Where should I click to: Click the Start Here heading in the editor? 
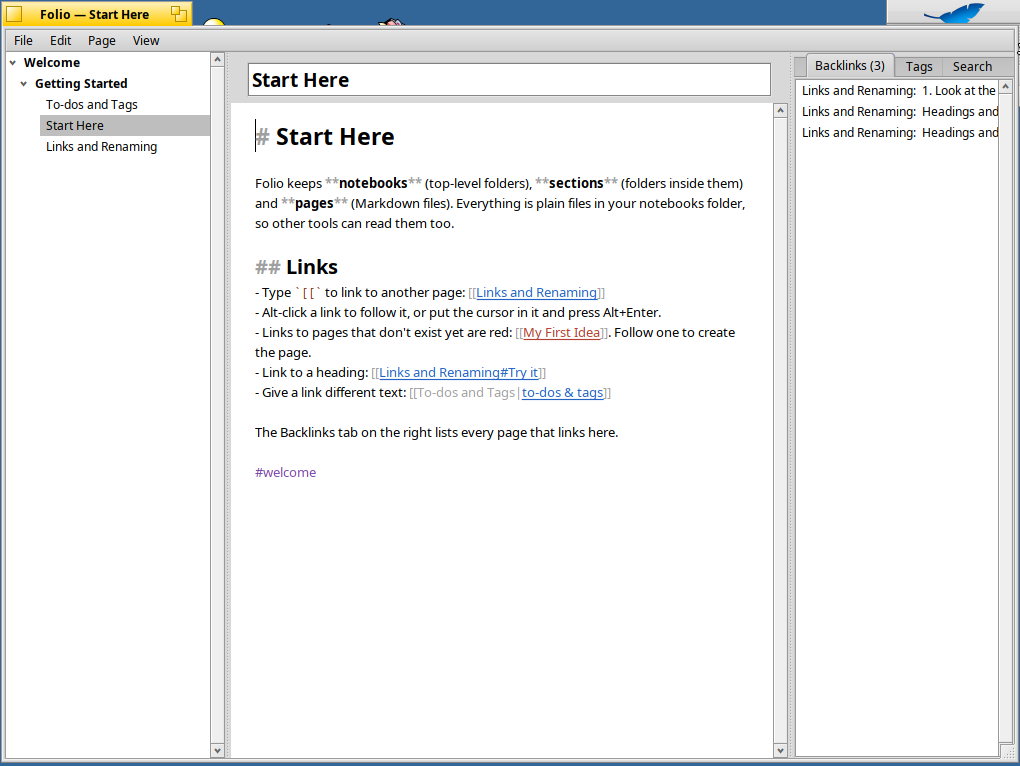[334, 137]
